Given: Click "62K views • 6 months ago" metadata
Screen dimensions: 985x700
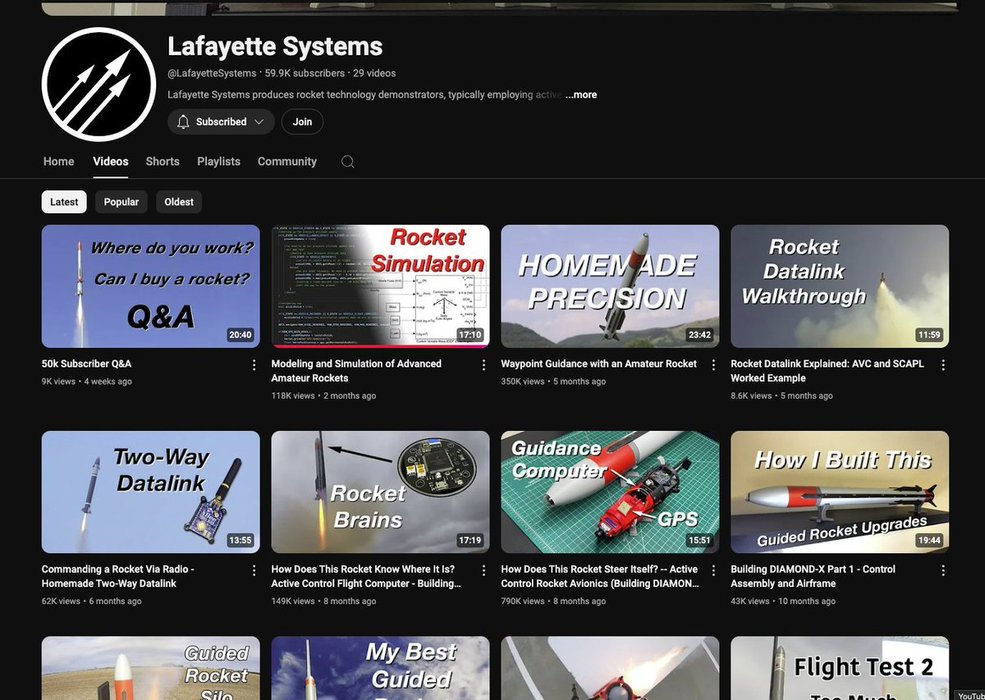Looking at the screenshot, I should [92, 601].
